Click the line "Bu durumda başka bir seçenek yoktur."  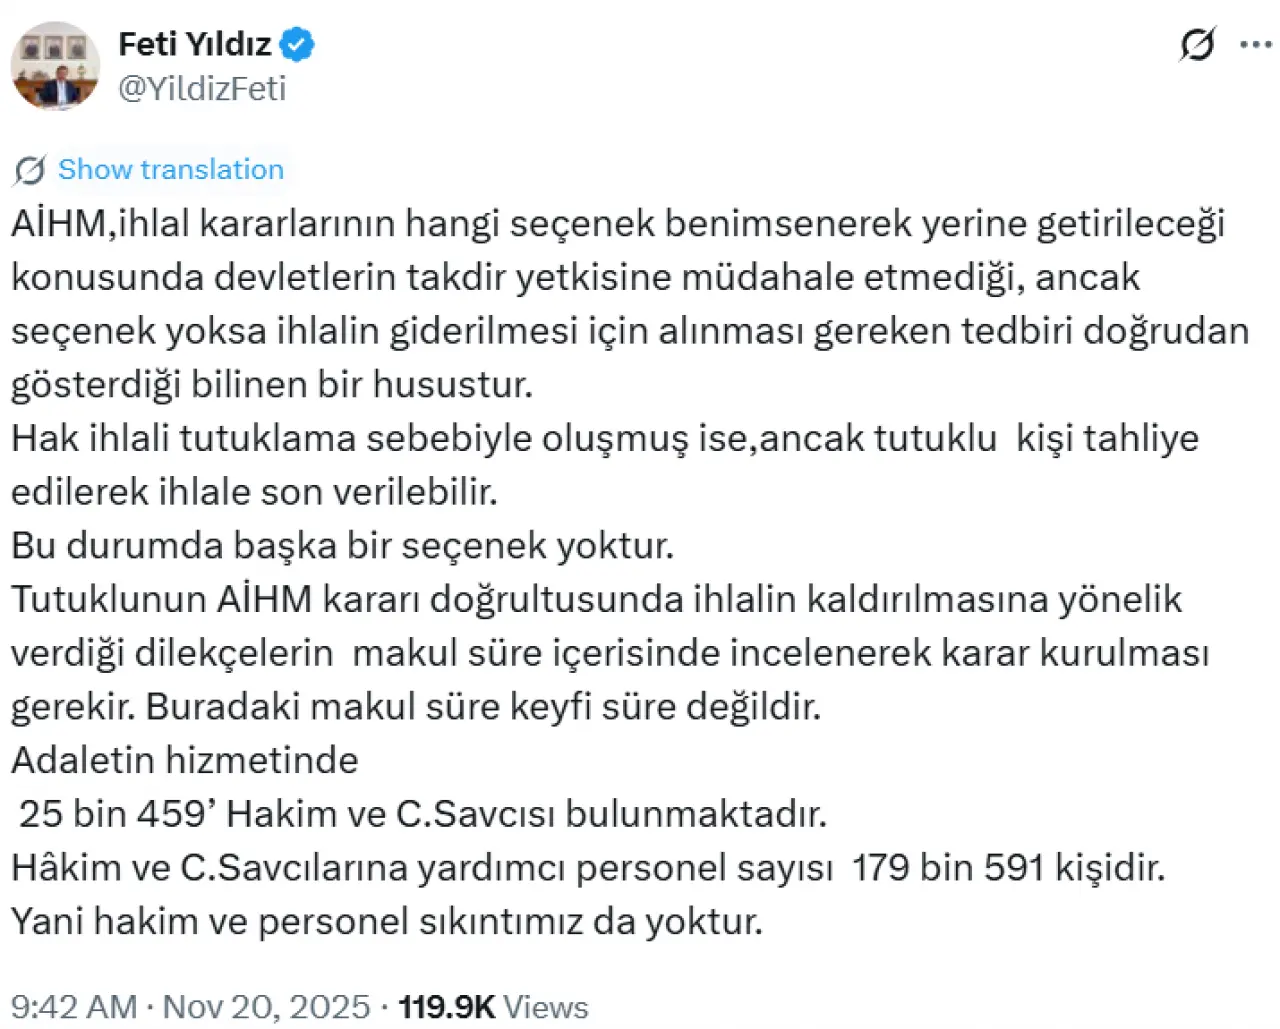(x=342, y=545)
